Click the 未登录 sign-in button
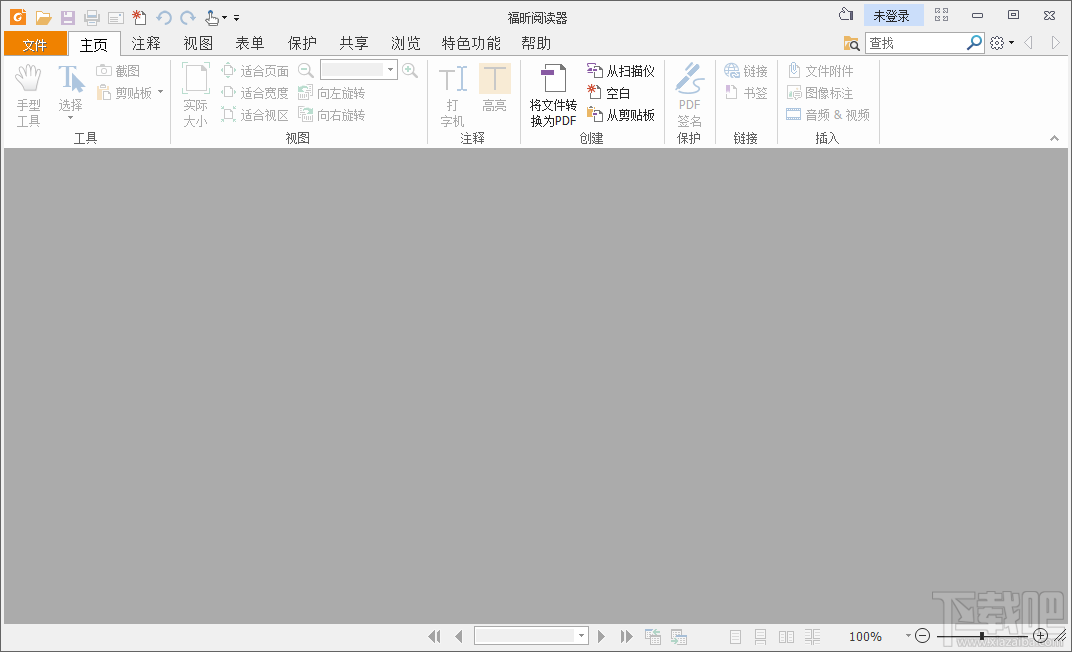 (893, 15)
